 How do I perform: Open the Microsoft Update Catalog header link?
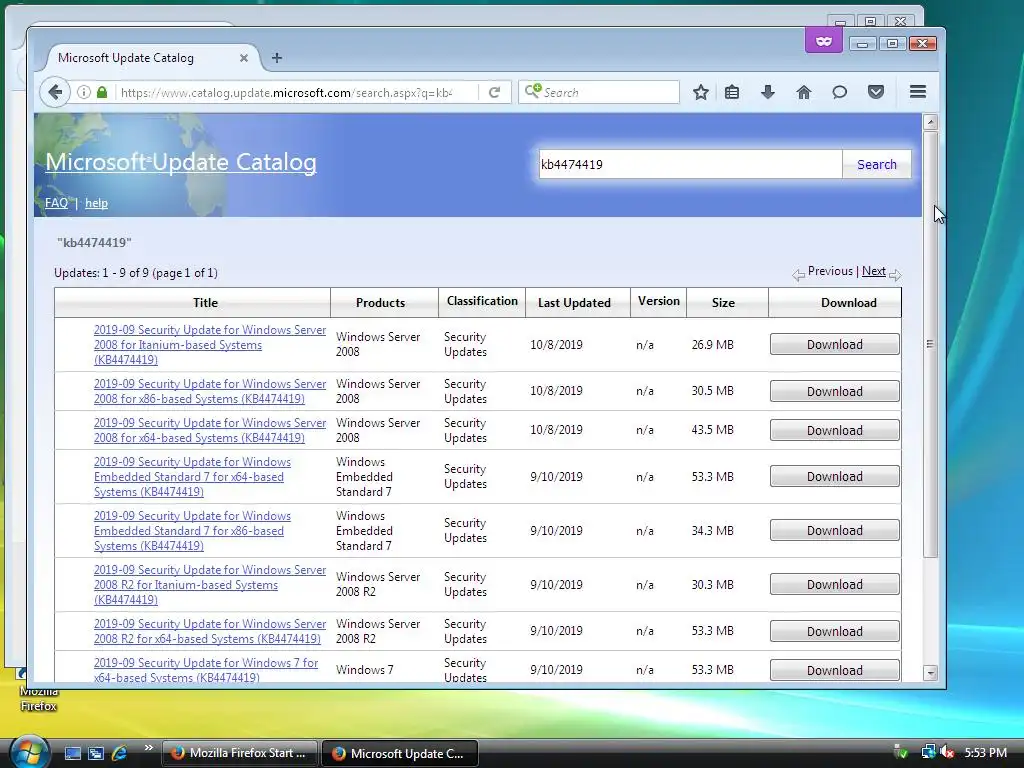(181, 162)
